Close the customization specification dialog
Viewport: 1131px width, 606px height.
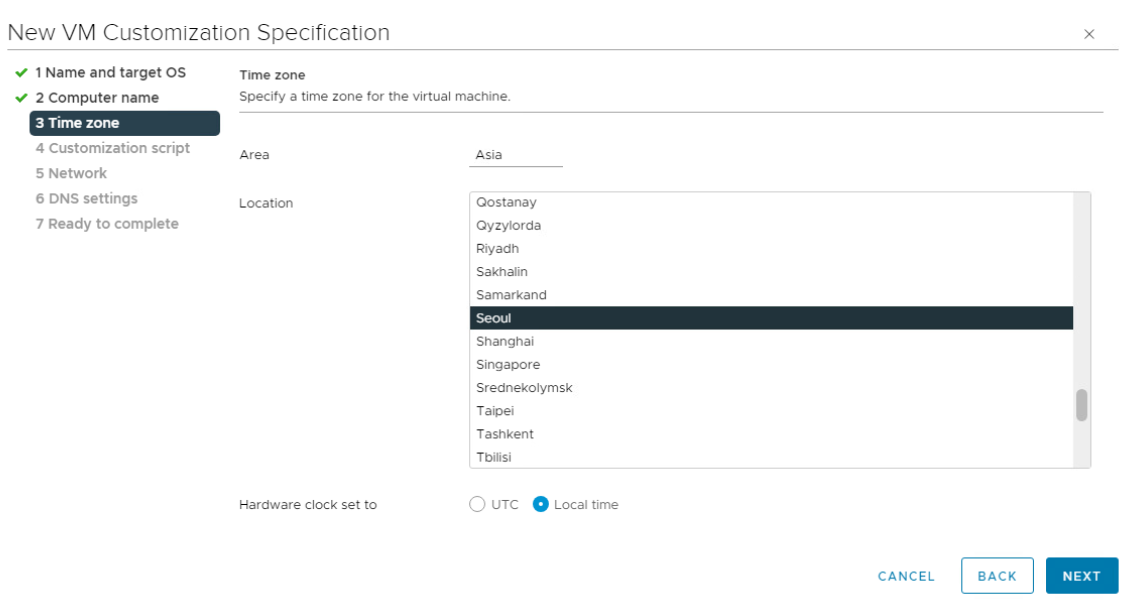pos(1089,34)
